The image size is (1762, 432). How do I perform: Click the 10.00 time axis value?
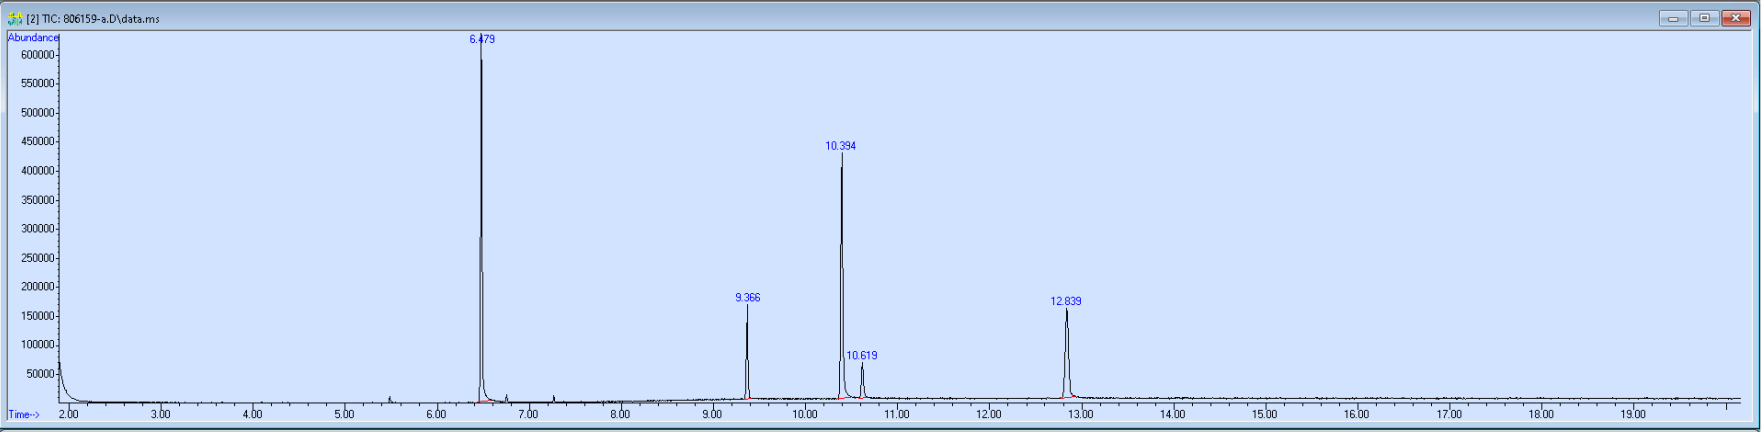tap(804, 414)
